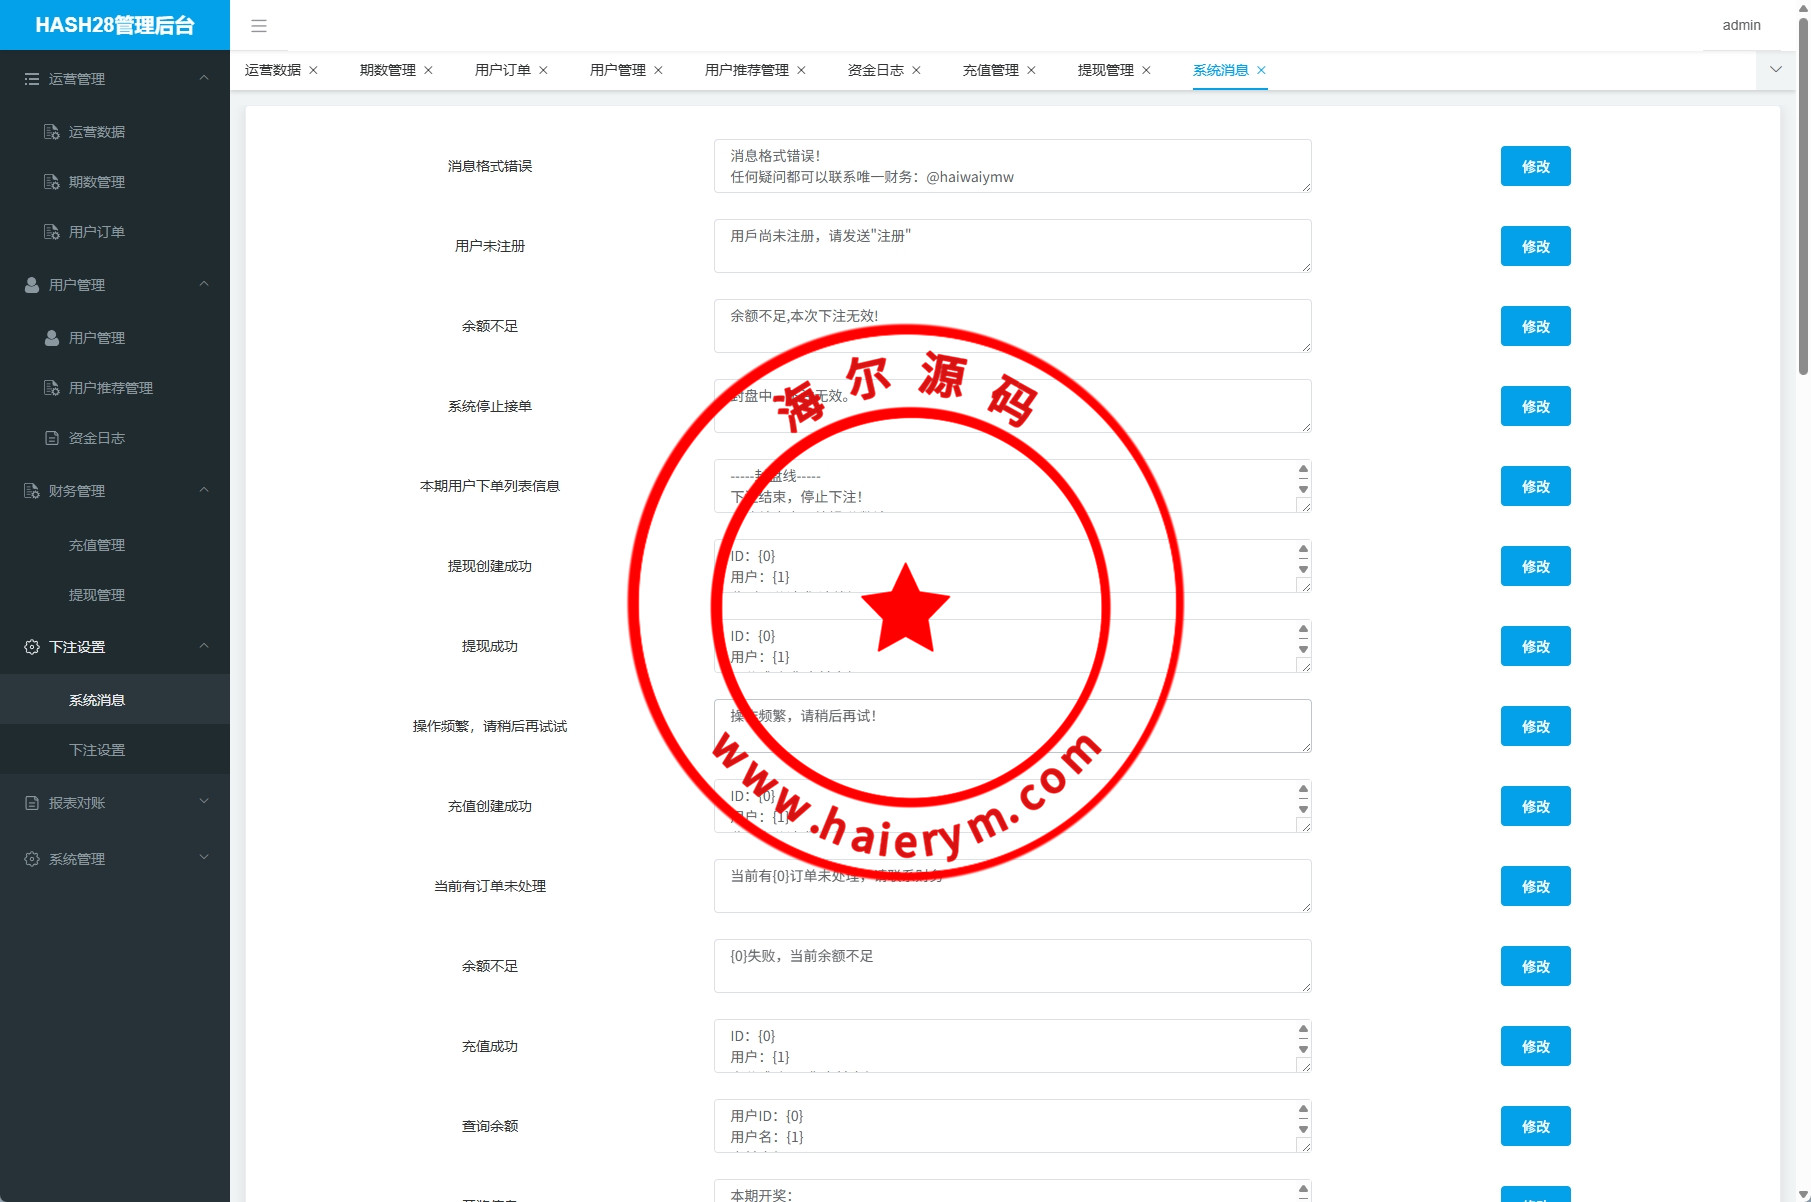Click the 下注设置 gear icon in sidebar
1811x1202 pixels.
(32, 647)
